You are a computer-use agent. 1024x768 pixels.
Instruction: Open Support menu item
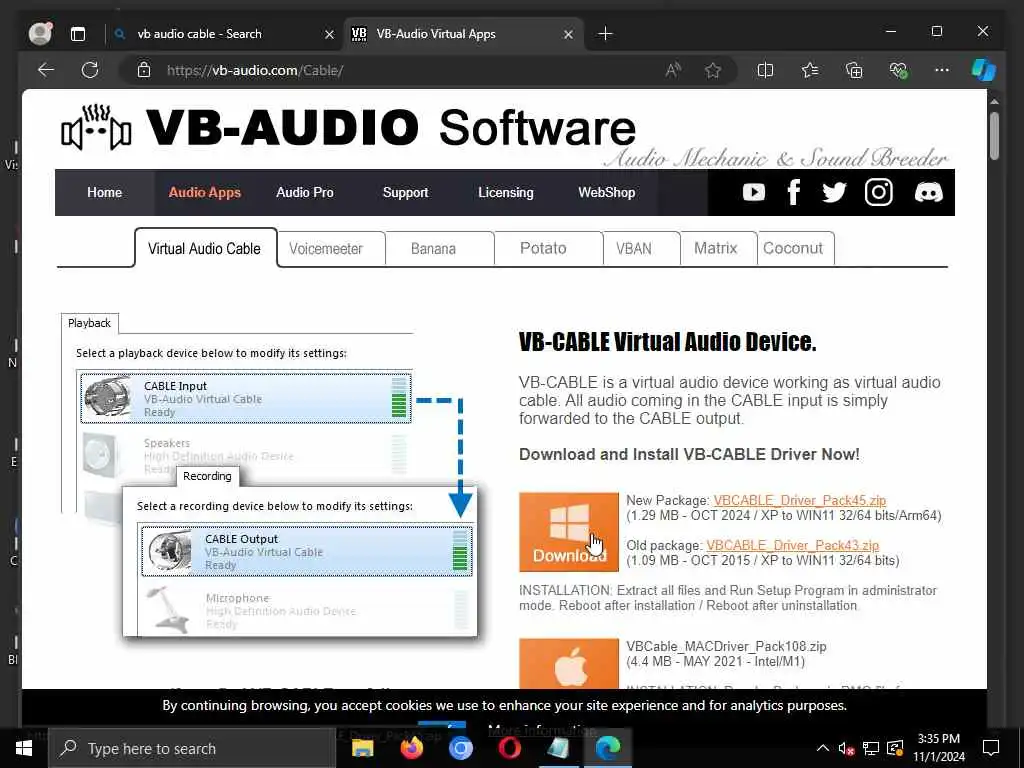pos(406,192)
